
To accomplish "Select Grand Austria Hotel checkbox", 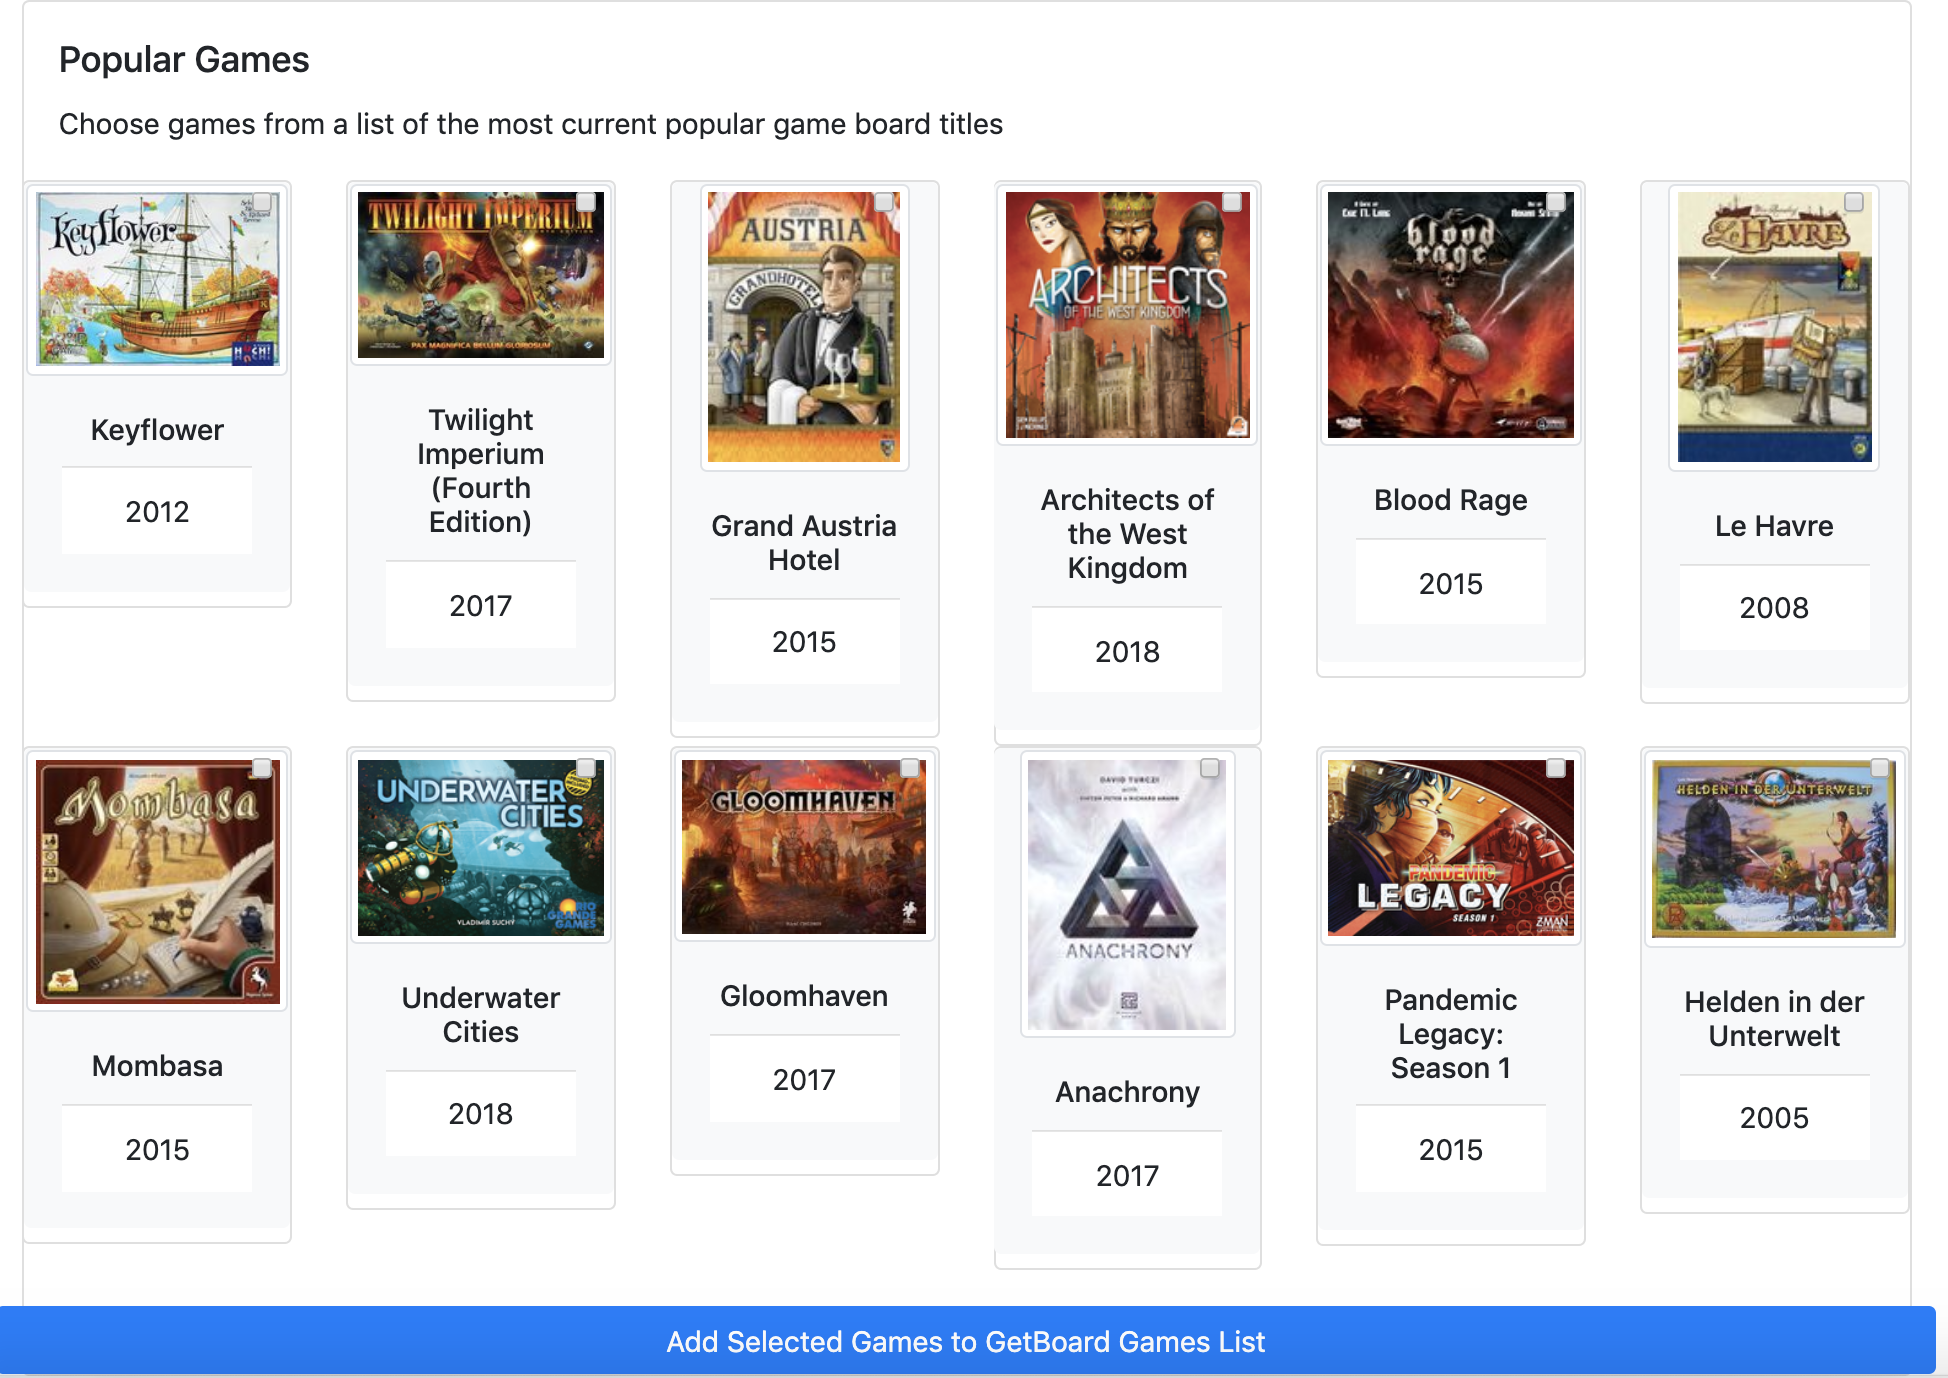I will (x=884, y=202).
